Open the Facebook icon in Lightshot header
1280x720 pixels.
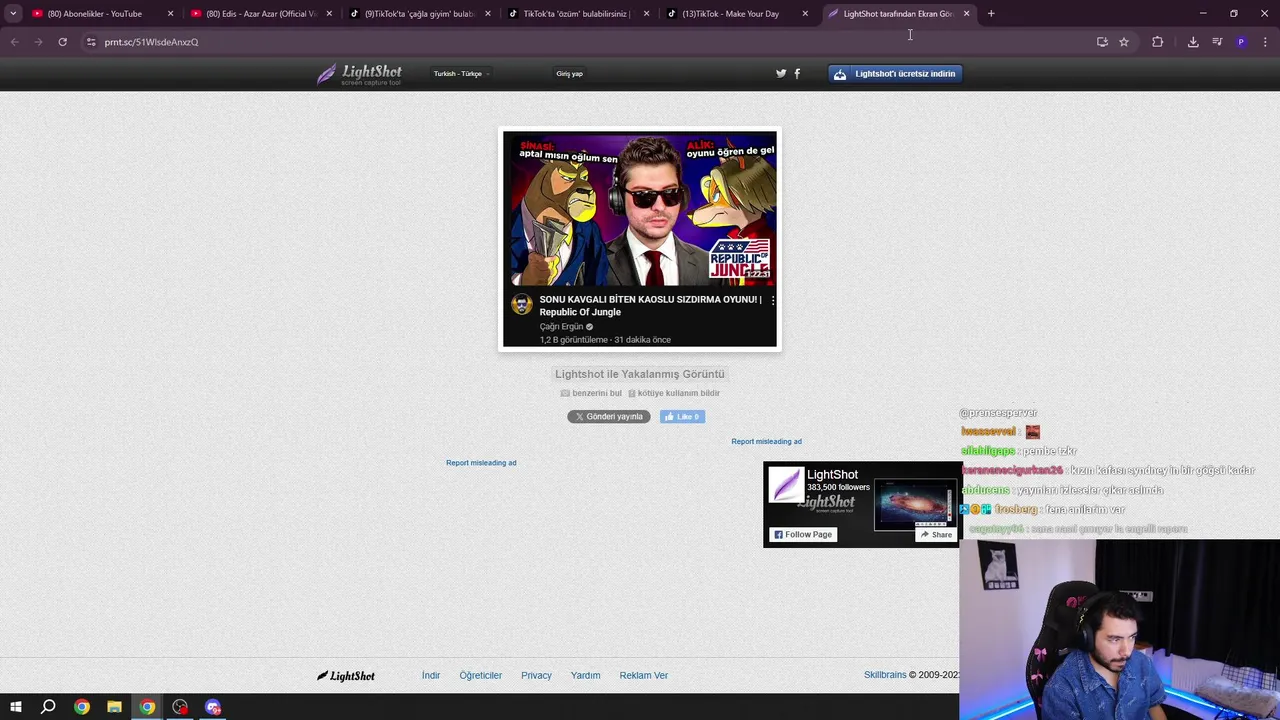click(797, 73)
